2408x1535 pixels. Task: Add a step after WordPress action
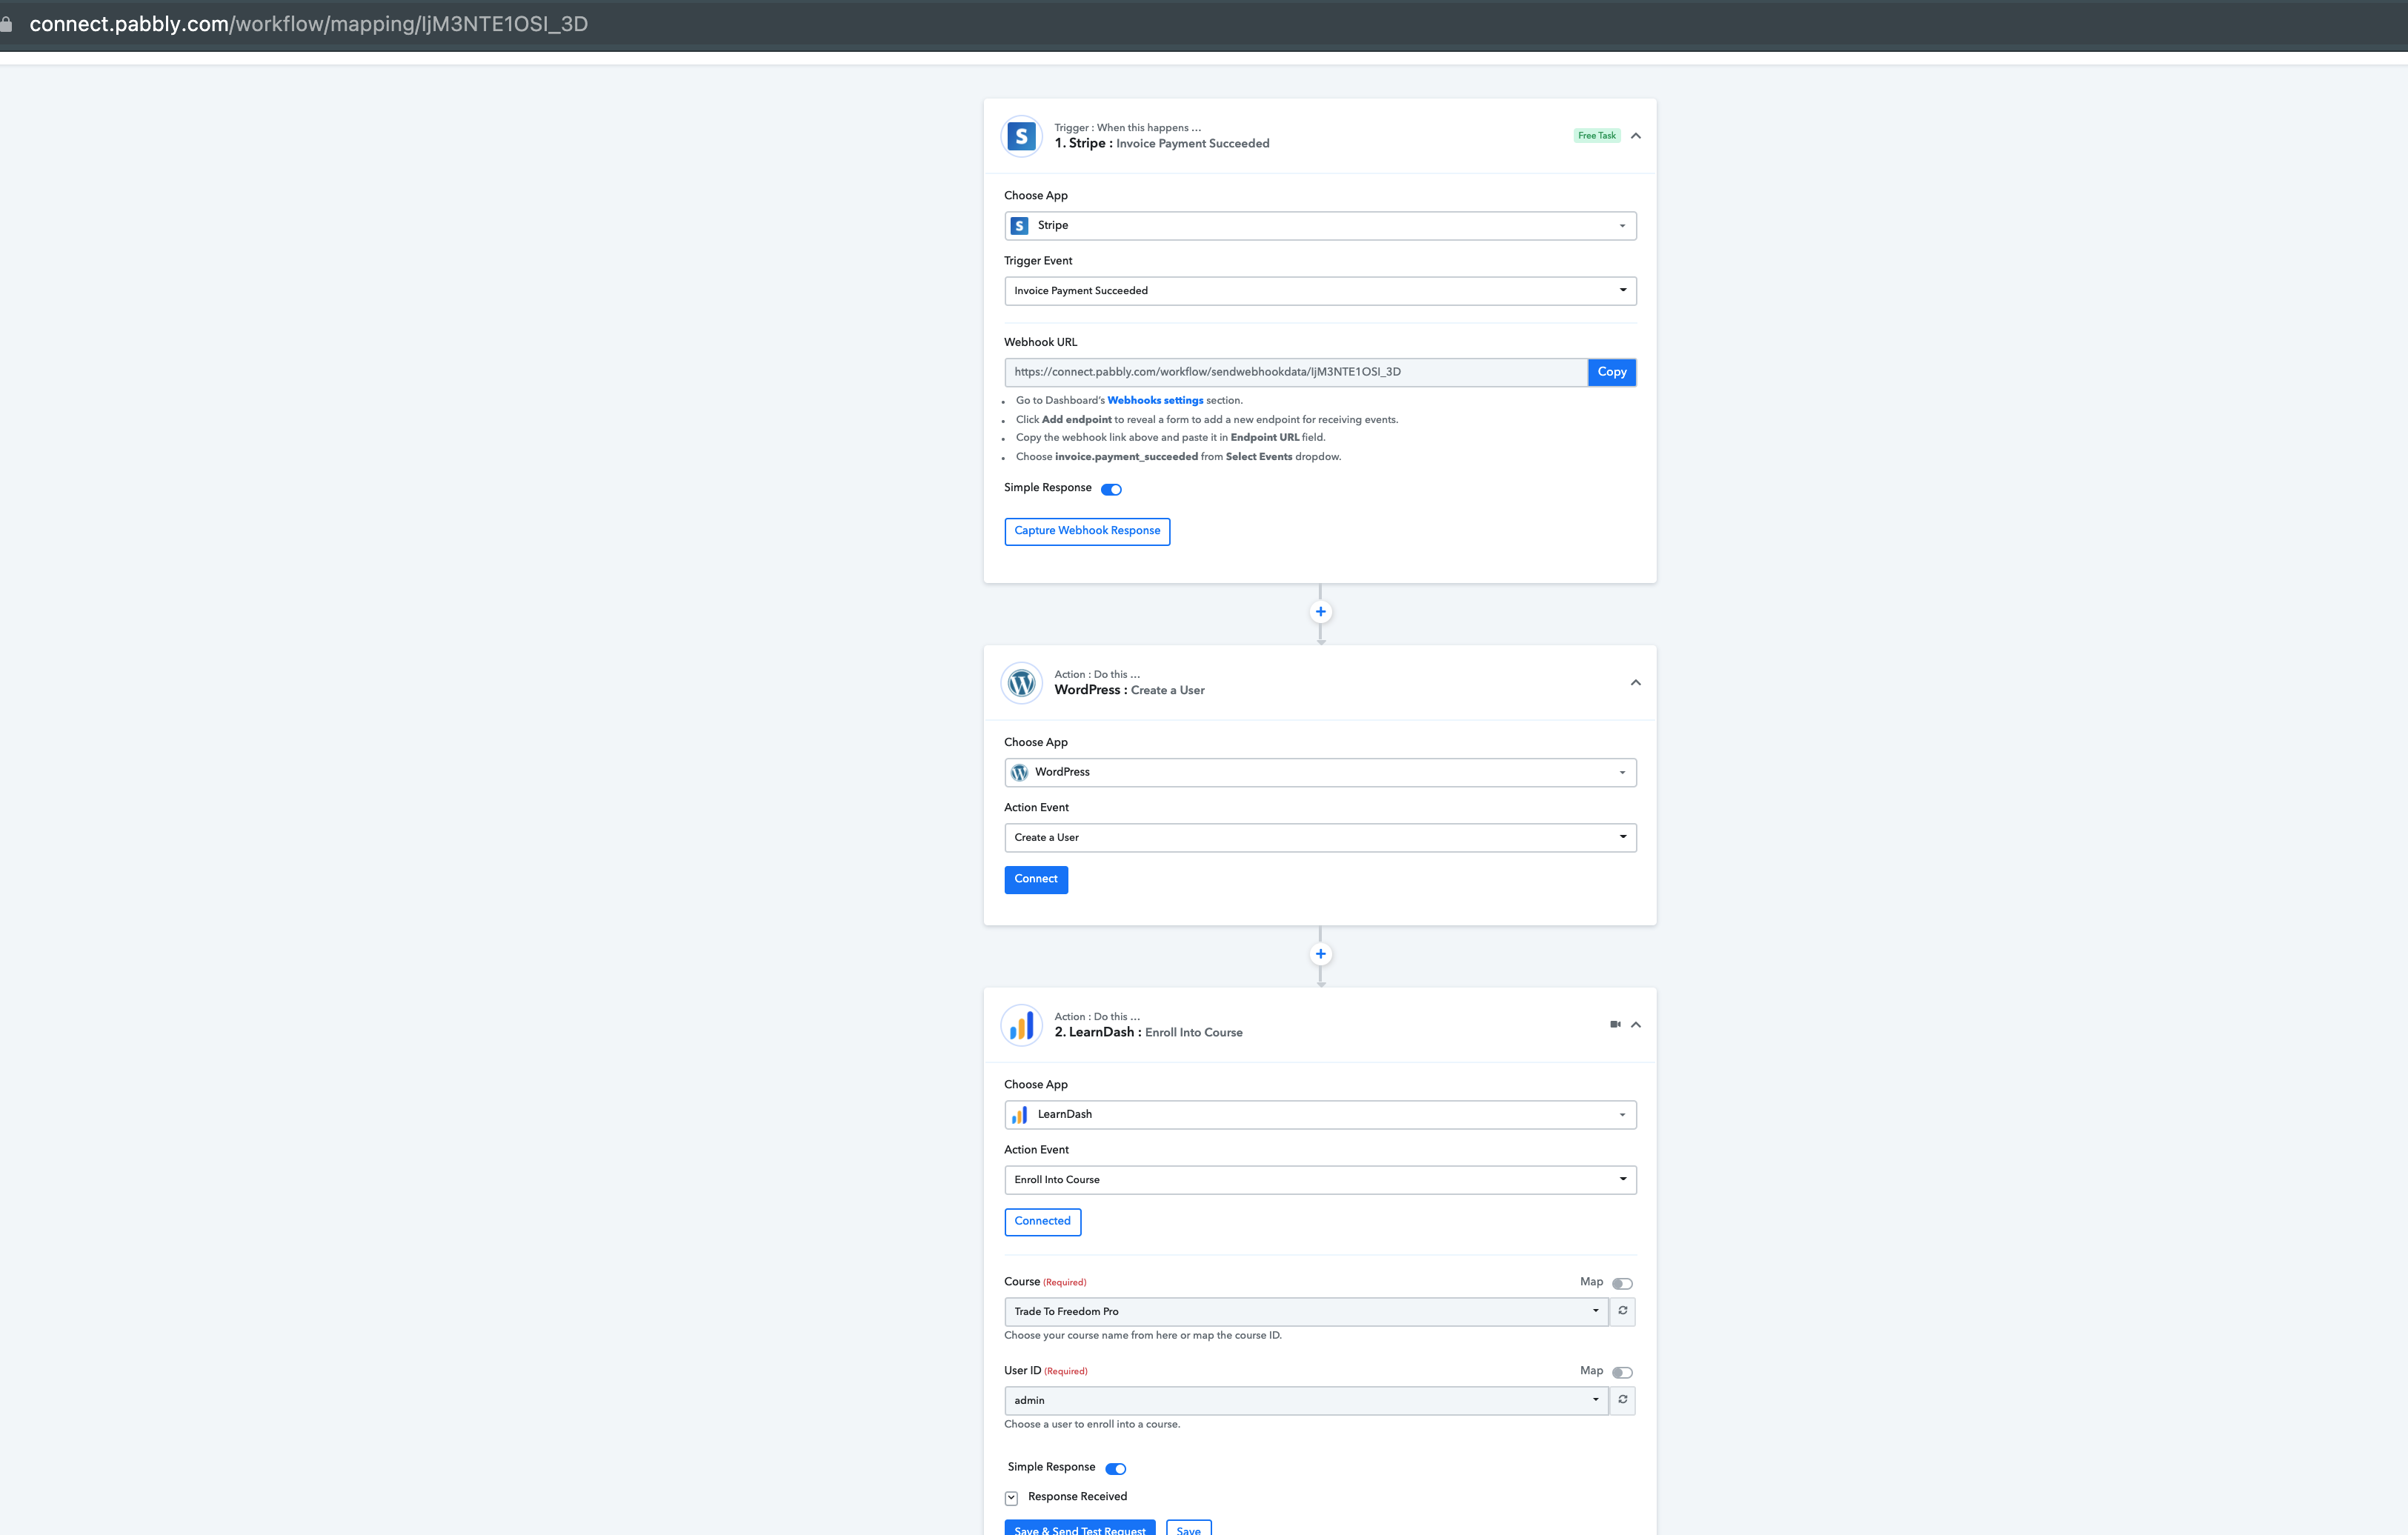[x=1320, y=954]
